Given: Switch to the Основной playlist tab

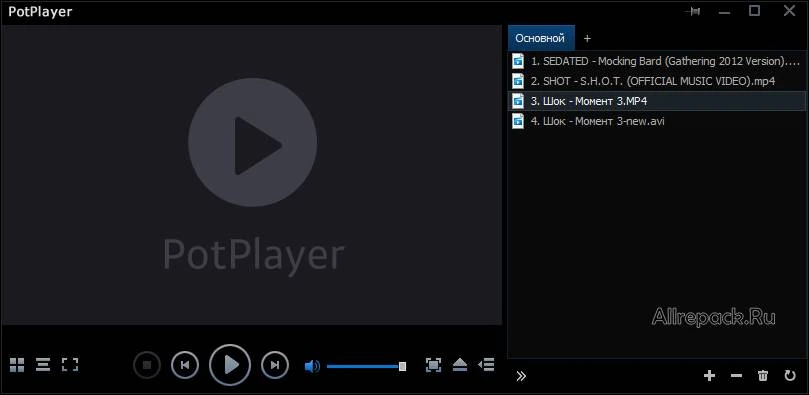Looking at the screenshot, I should tap(541, 38).
